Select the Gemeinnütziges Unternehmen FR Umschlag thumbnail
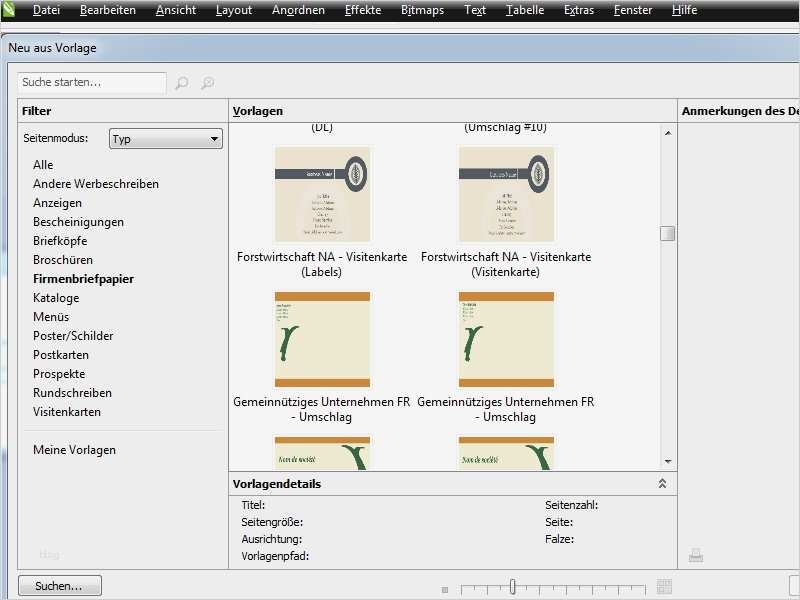800x600 pixels. click(320, 340)
